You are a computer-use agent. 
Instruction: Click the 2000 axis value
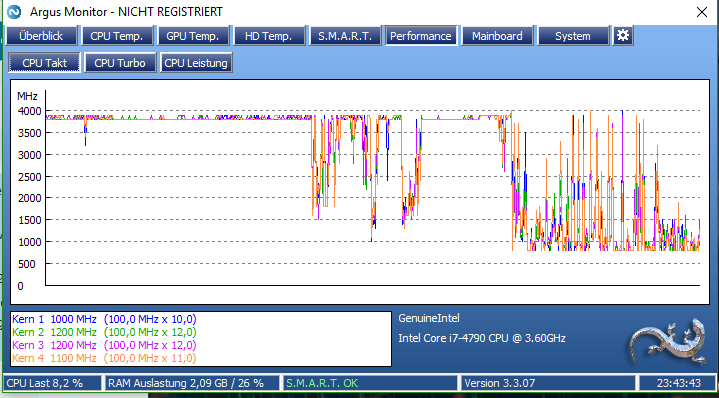coord(29,198)
